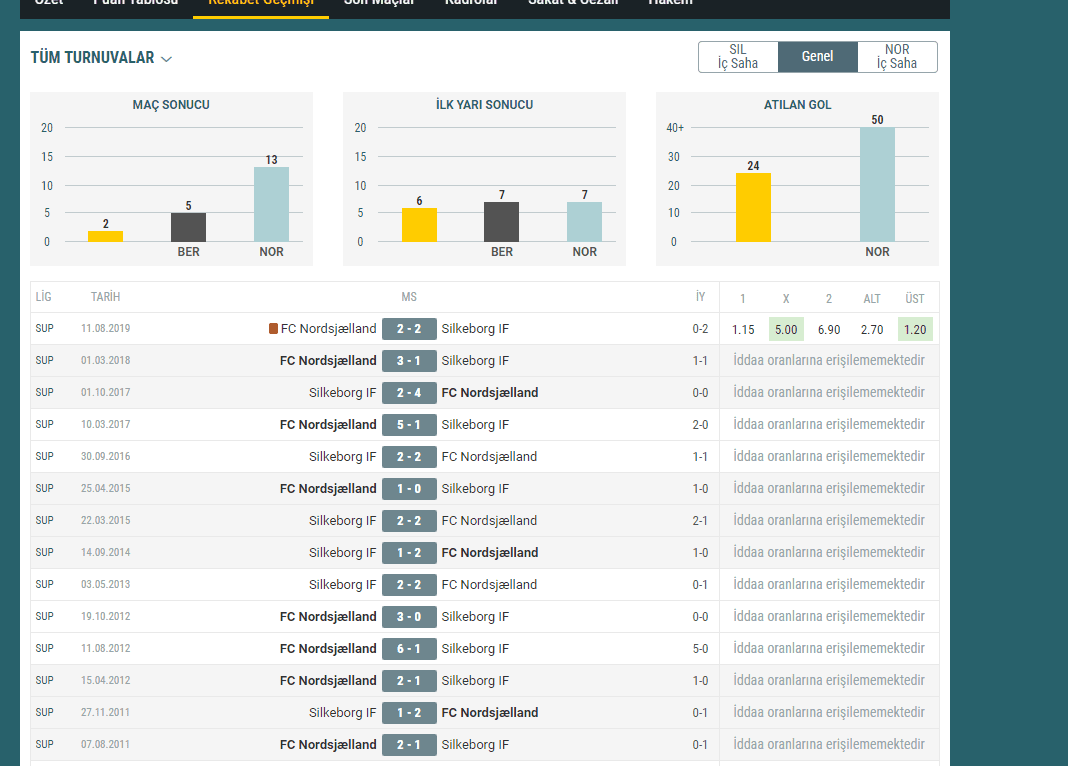Click the MS column header

409,297
